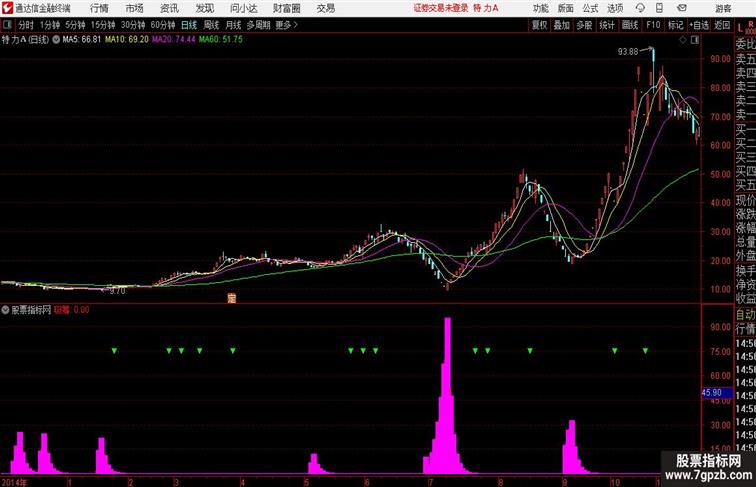Viewport: 756px width, 487px height.
Task: Expand the 特力A indicator settings arrow
Action: 56,40
